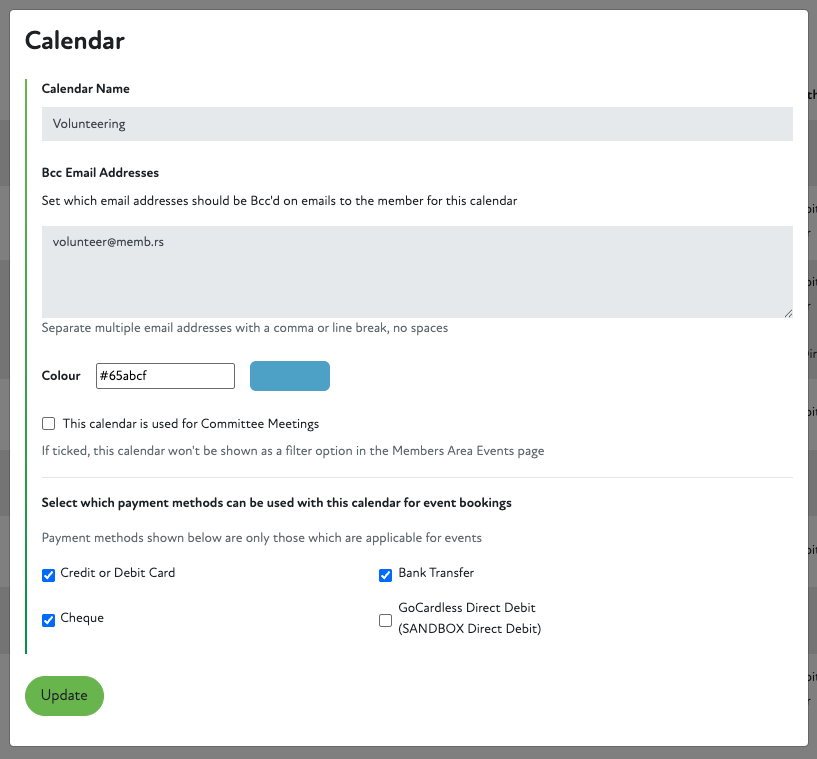Tick the Committee Meetings checkbox
The width and height of the screenshot is (817, 759).
pyautogui.click(x=49, y=424)
